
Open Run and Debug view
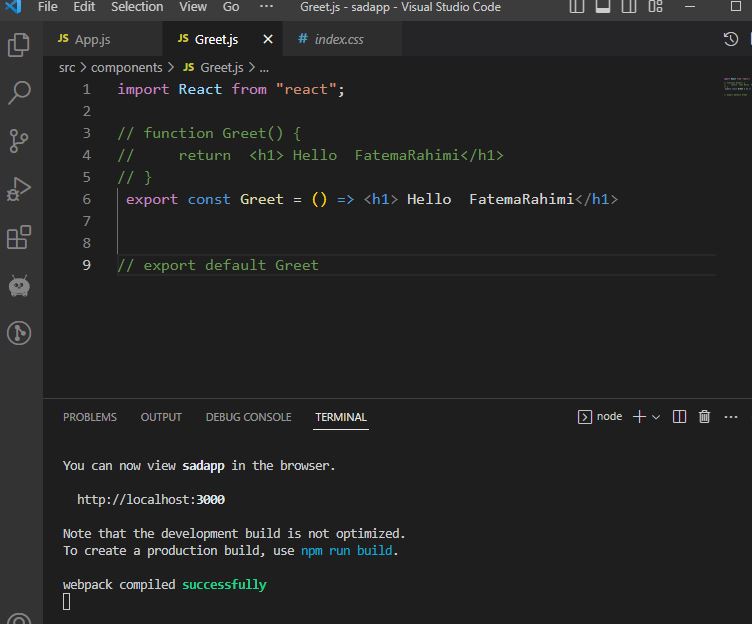19,189
